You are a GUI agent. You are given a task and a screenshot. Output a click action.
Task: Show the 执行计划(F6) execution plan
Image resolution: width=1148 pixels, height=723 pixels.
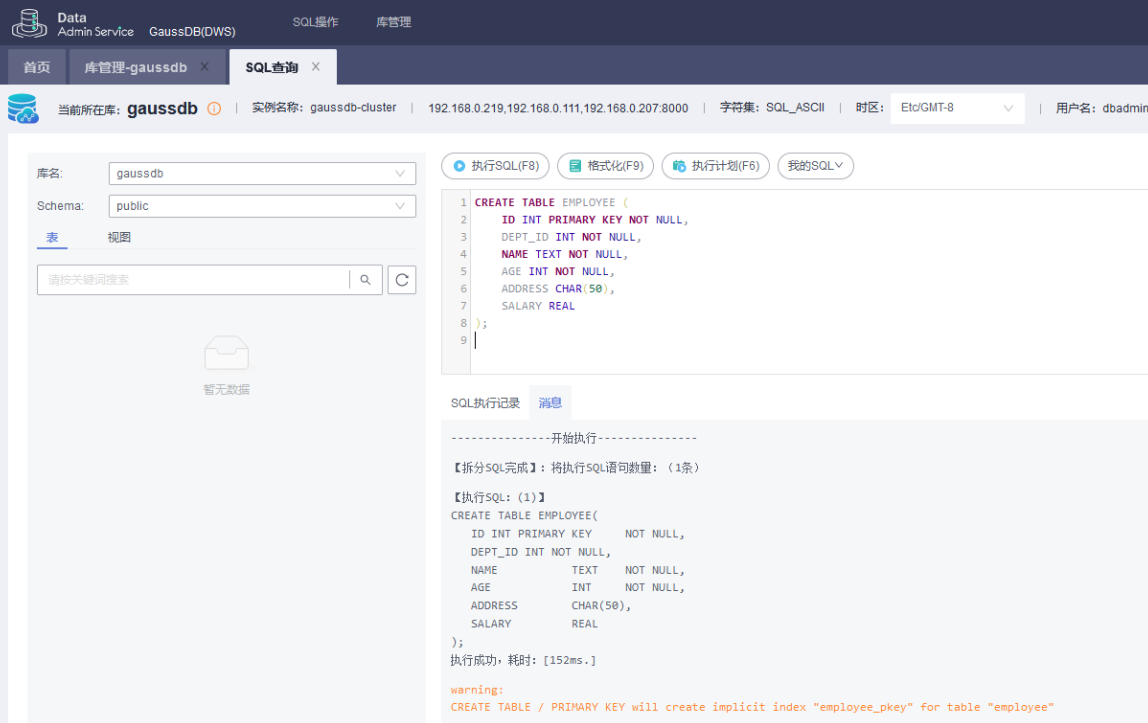tap(715, 166)
